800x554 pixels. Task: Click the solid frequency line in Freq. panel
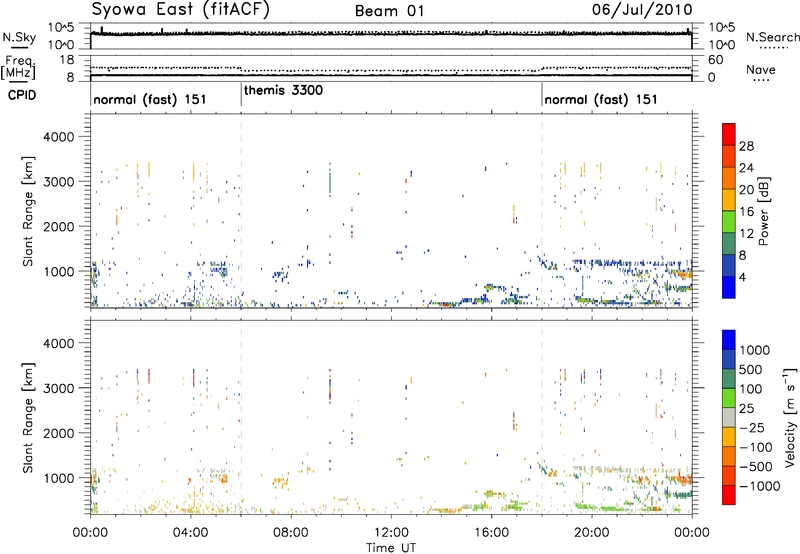pyautogui.click(x=391, y=75)
